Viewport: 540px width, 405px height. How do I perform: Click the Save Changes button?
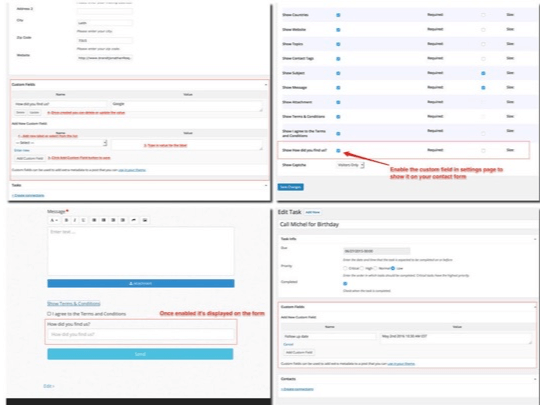tap(291, 187)
